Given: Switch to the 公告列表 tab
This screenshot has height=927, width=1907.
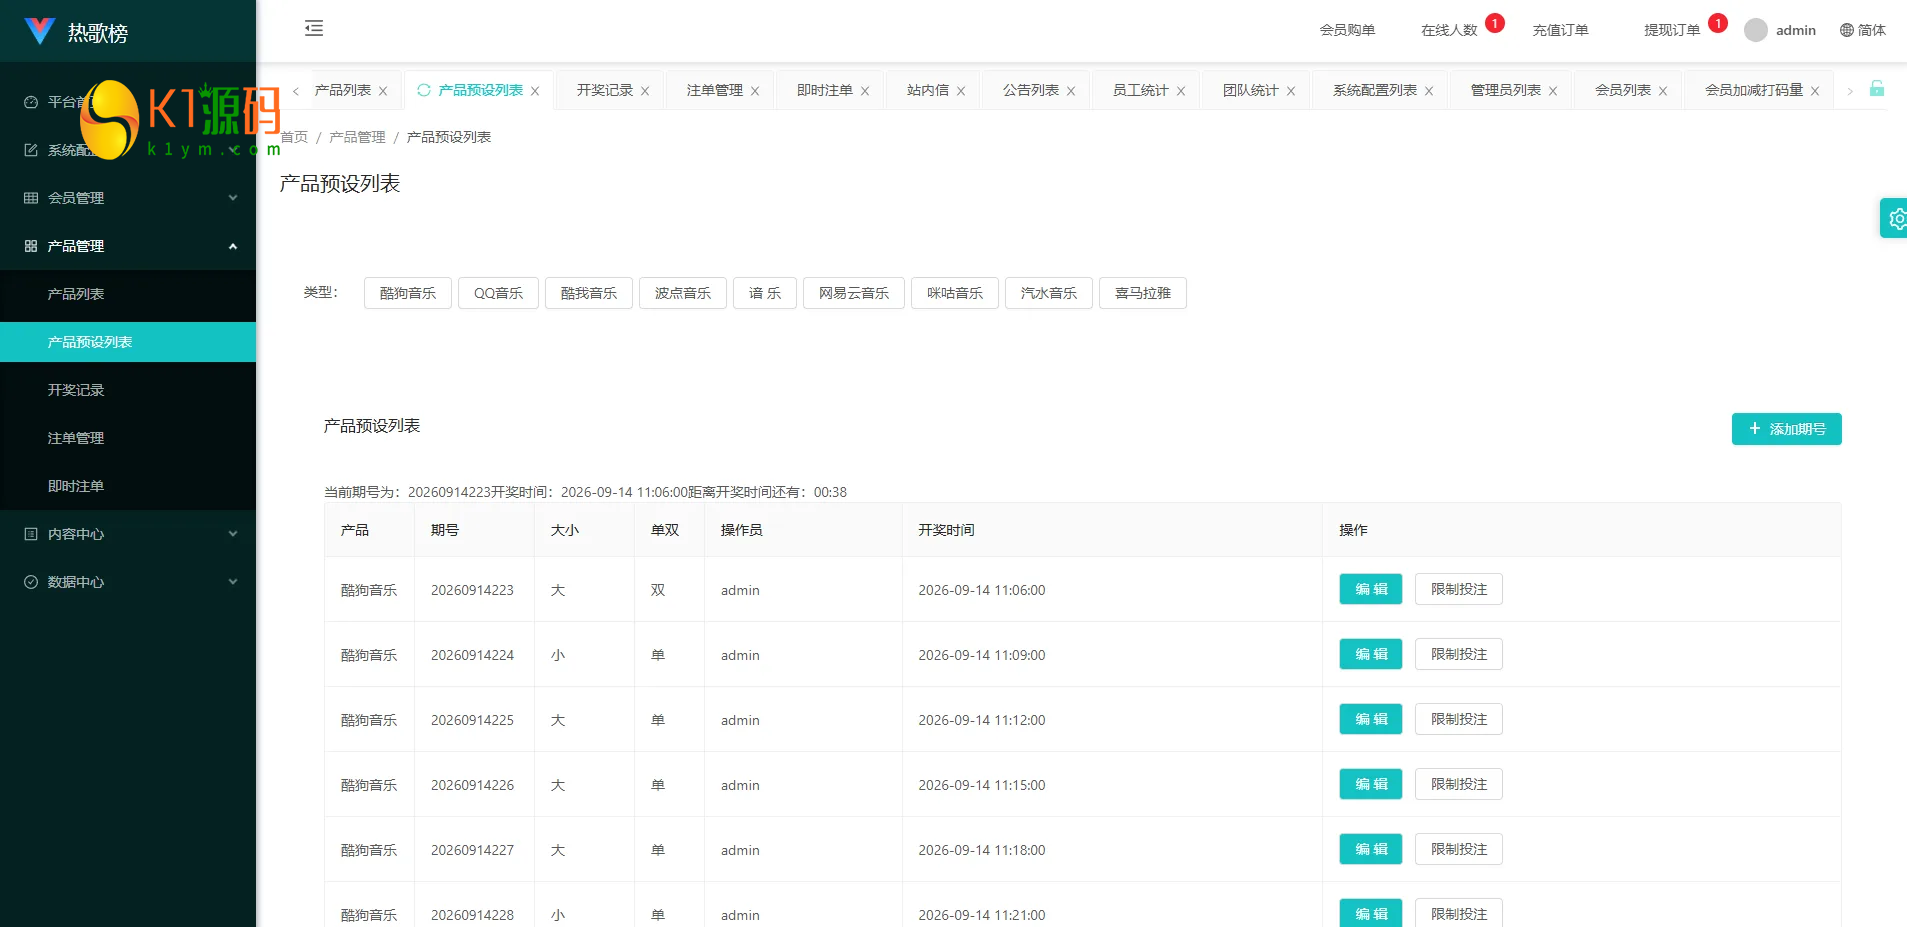Looking at the screenshot, I should pos(1031,90).
